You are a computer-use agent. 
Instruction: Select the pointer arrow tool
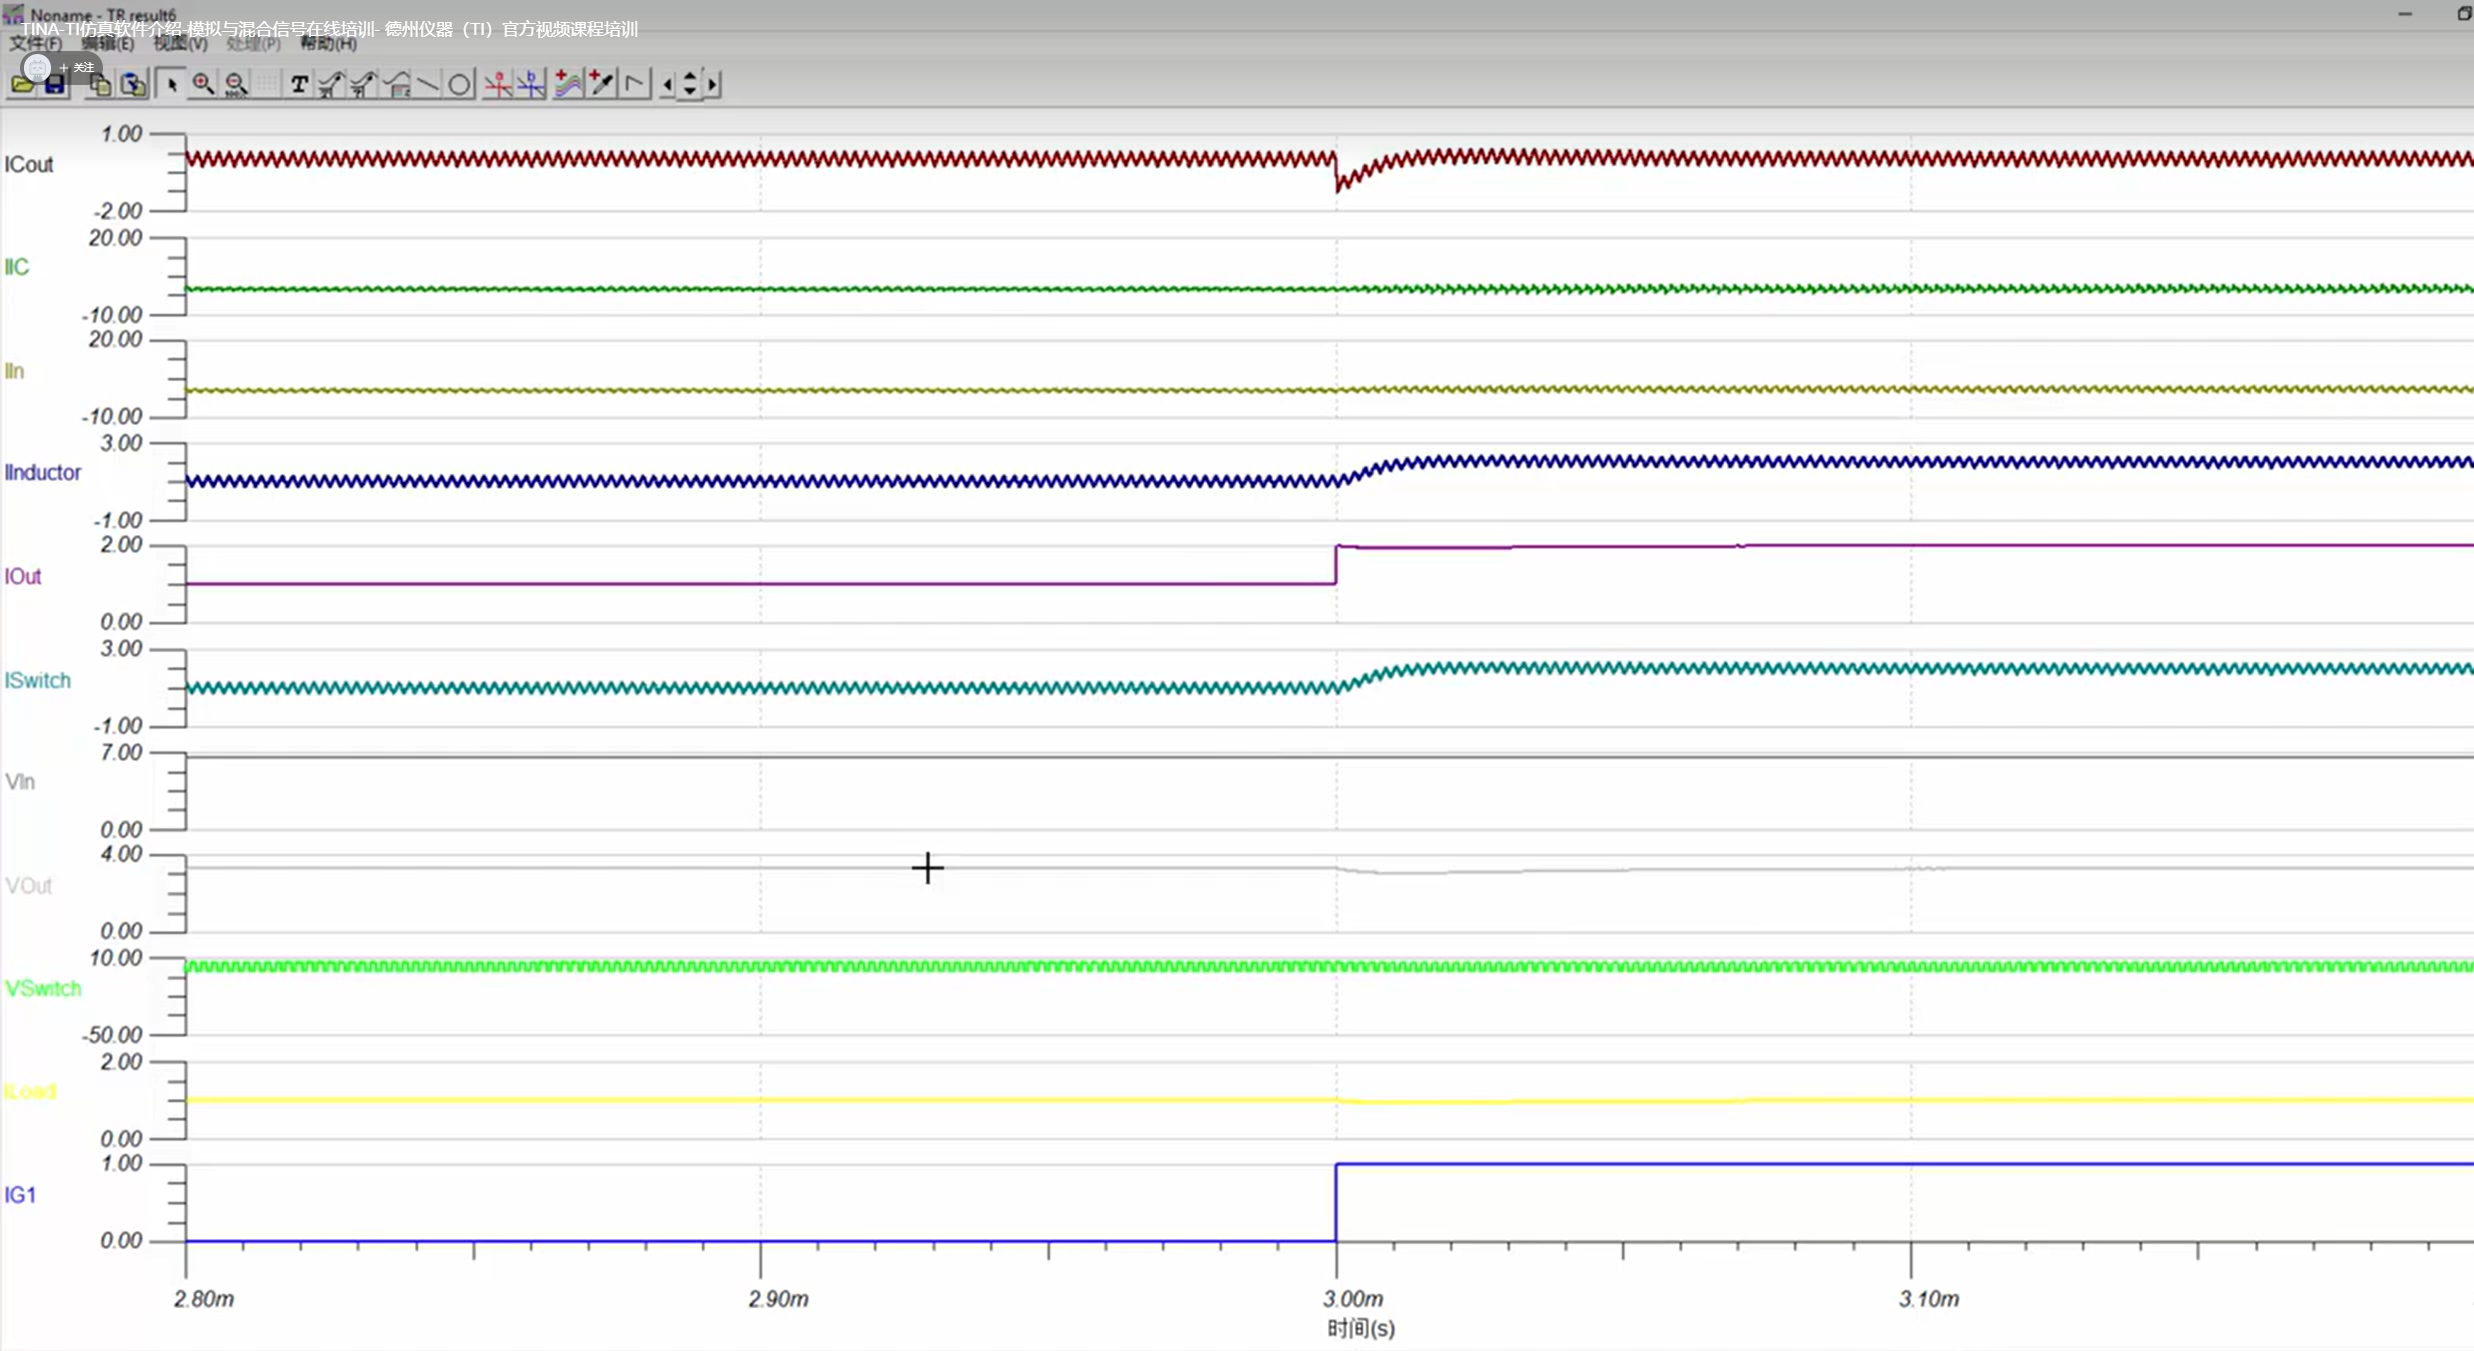(171, 84)
